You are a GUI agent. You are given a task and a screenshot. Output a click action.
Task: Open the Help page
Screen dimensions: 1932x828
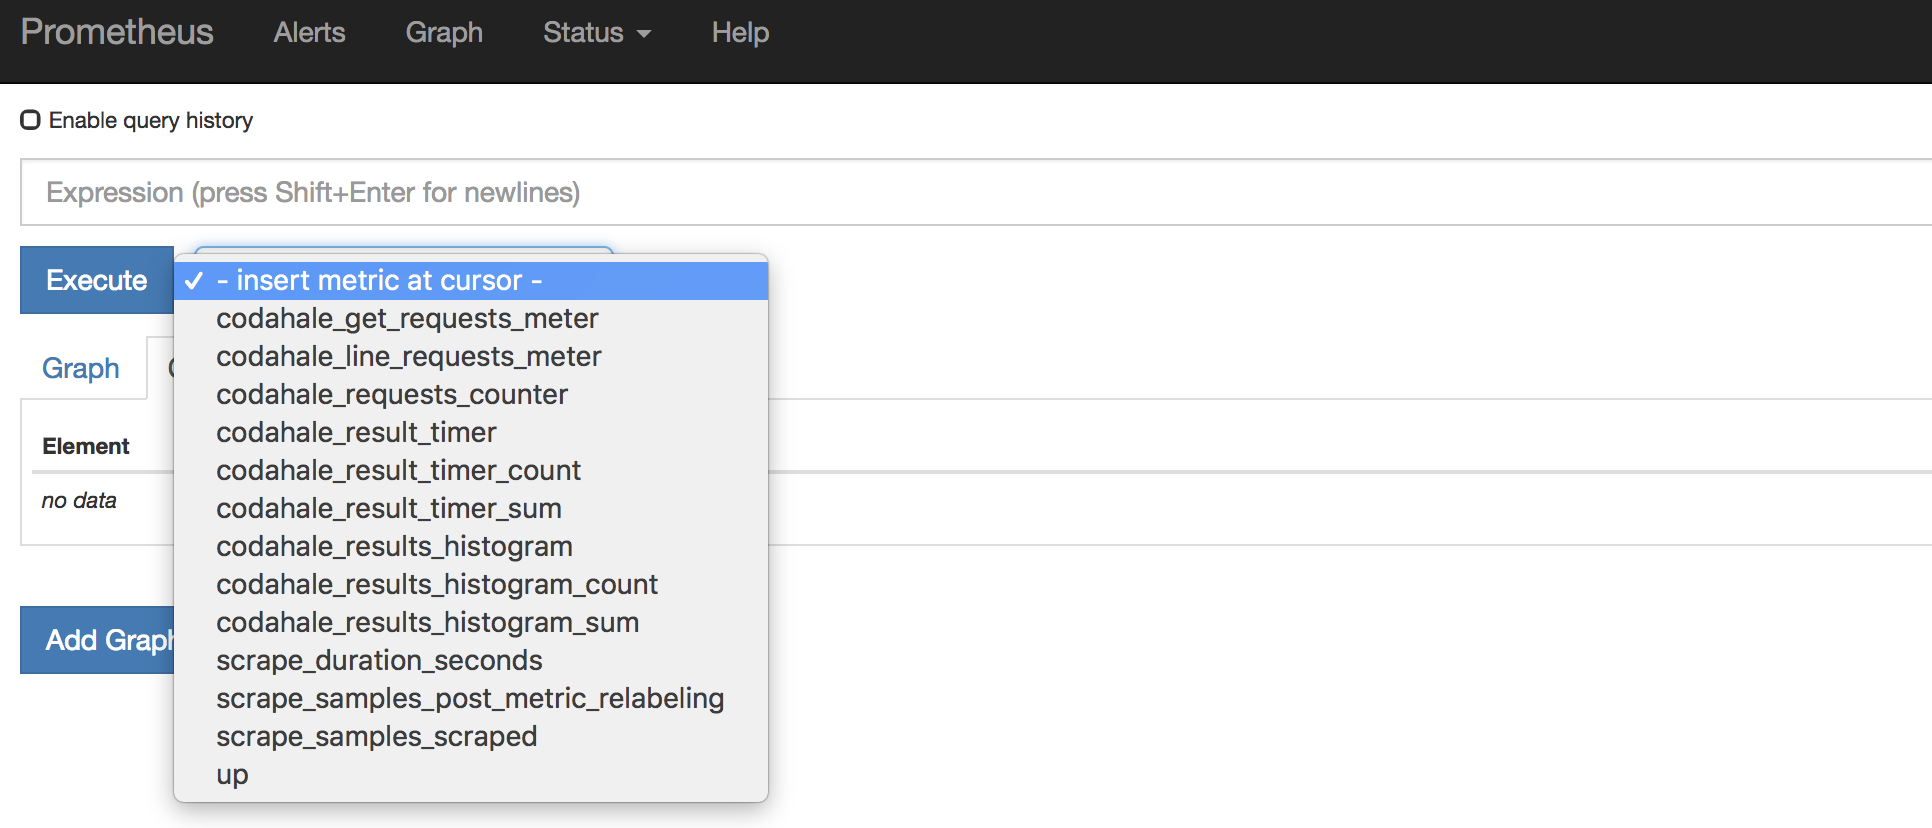[740, 32]
